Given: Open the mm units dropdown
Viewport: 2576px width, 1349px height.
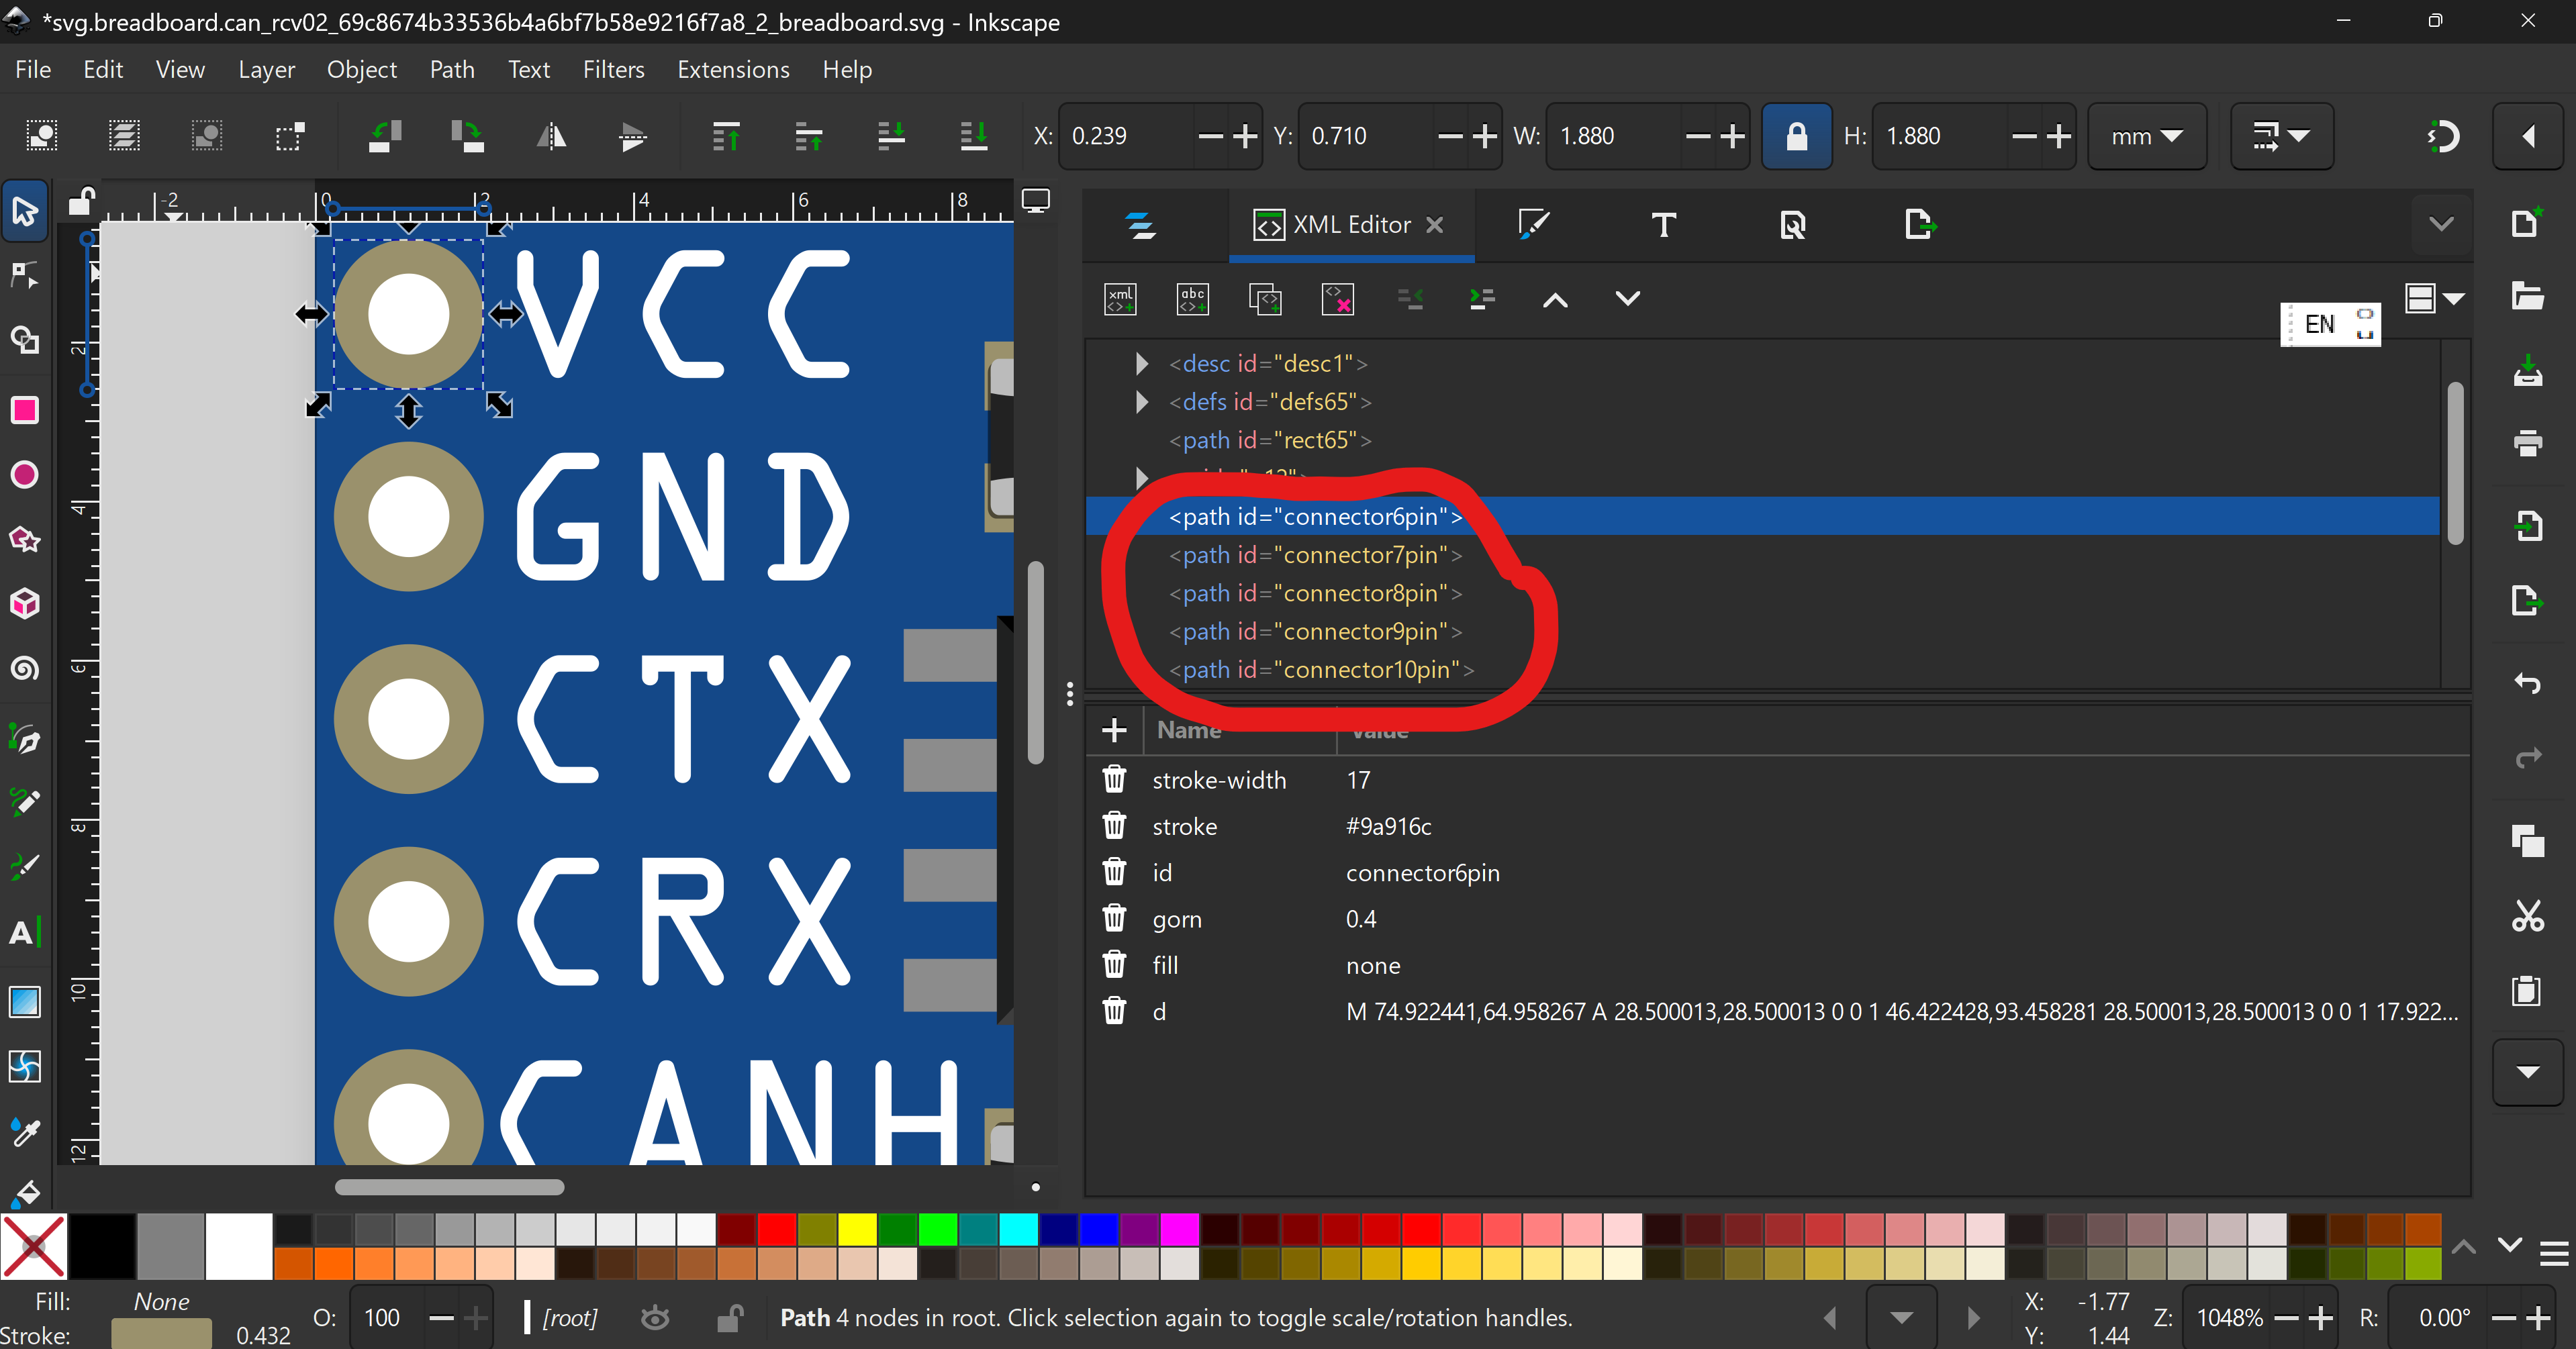Looking at the screenshot, I should [2146, 136].
